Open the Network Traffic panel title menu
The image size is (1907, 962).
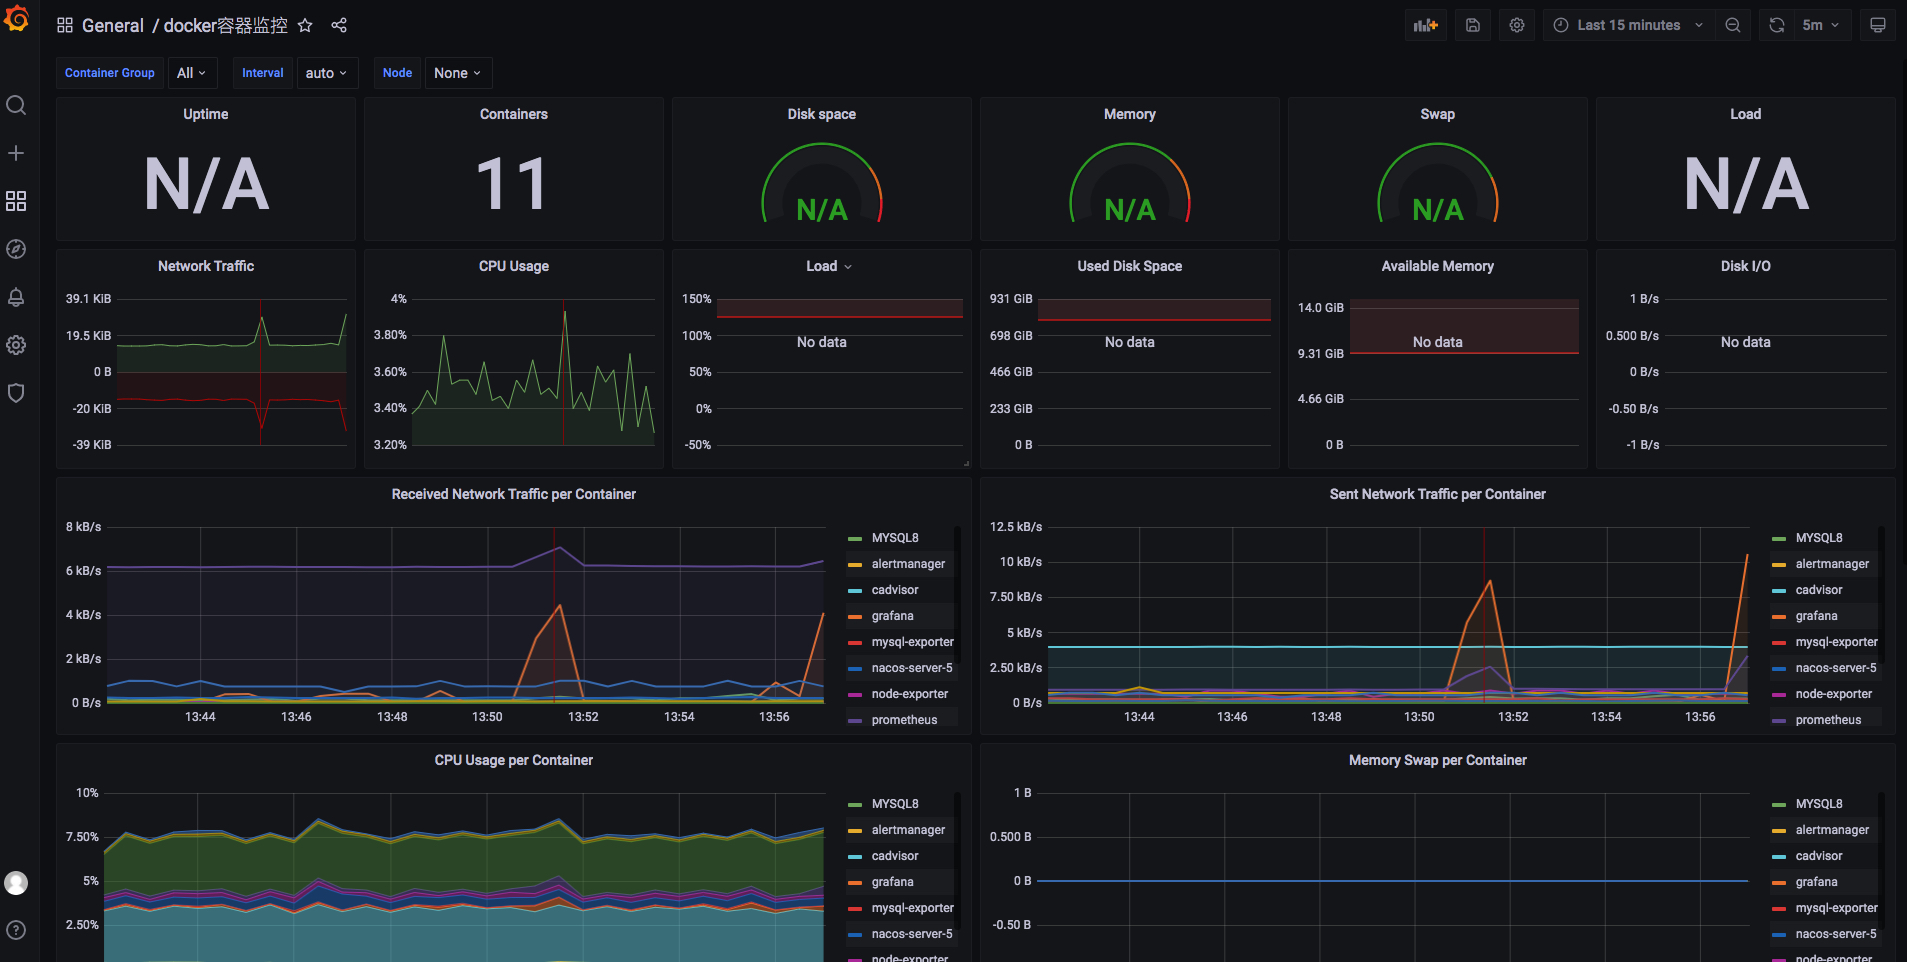pyautogui.click(x=206, y=266)
